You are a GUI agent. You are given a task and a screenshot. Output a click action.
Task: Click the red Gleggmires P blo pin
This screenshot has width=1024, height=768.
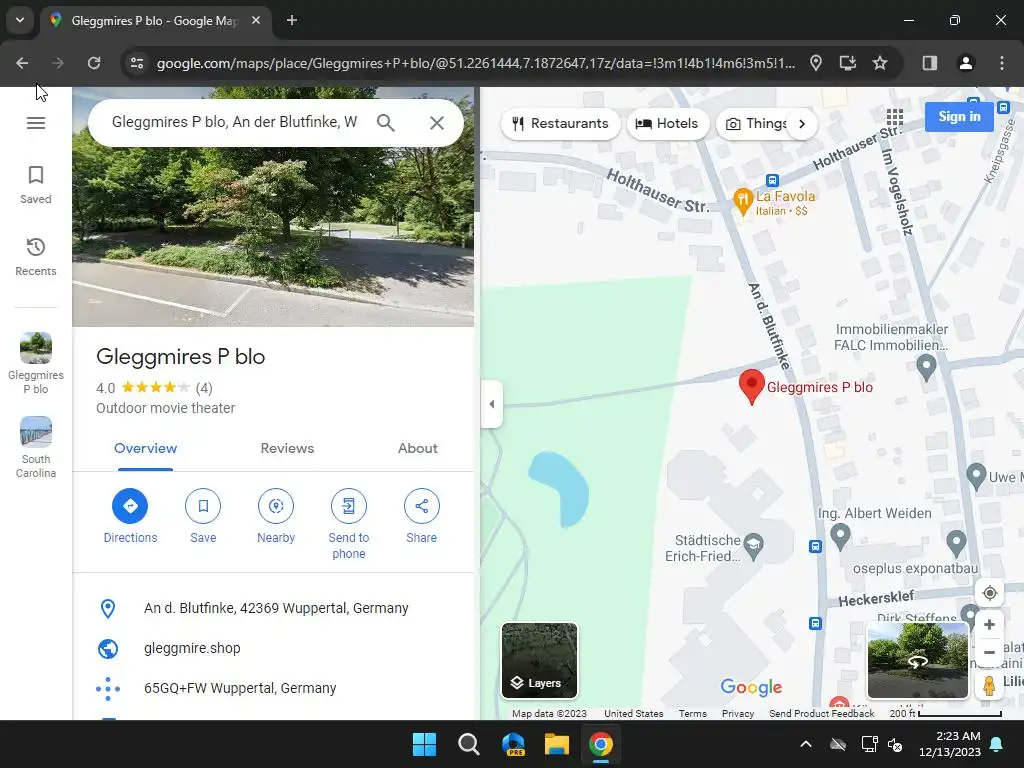point(752,387)
